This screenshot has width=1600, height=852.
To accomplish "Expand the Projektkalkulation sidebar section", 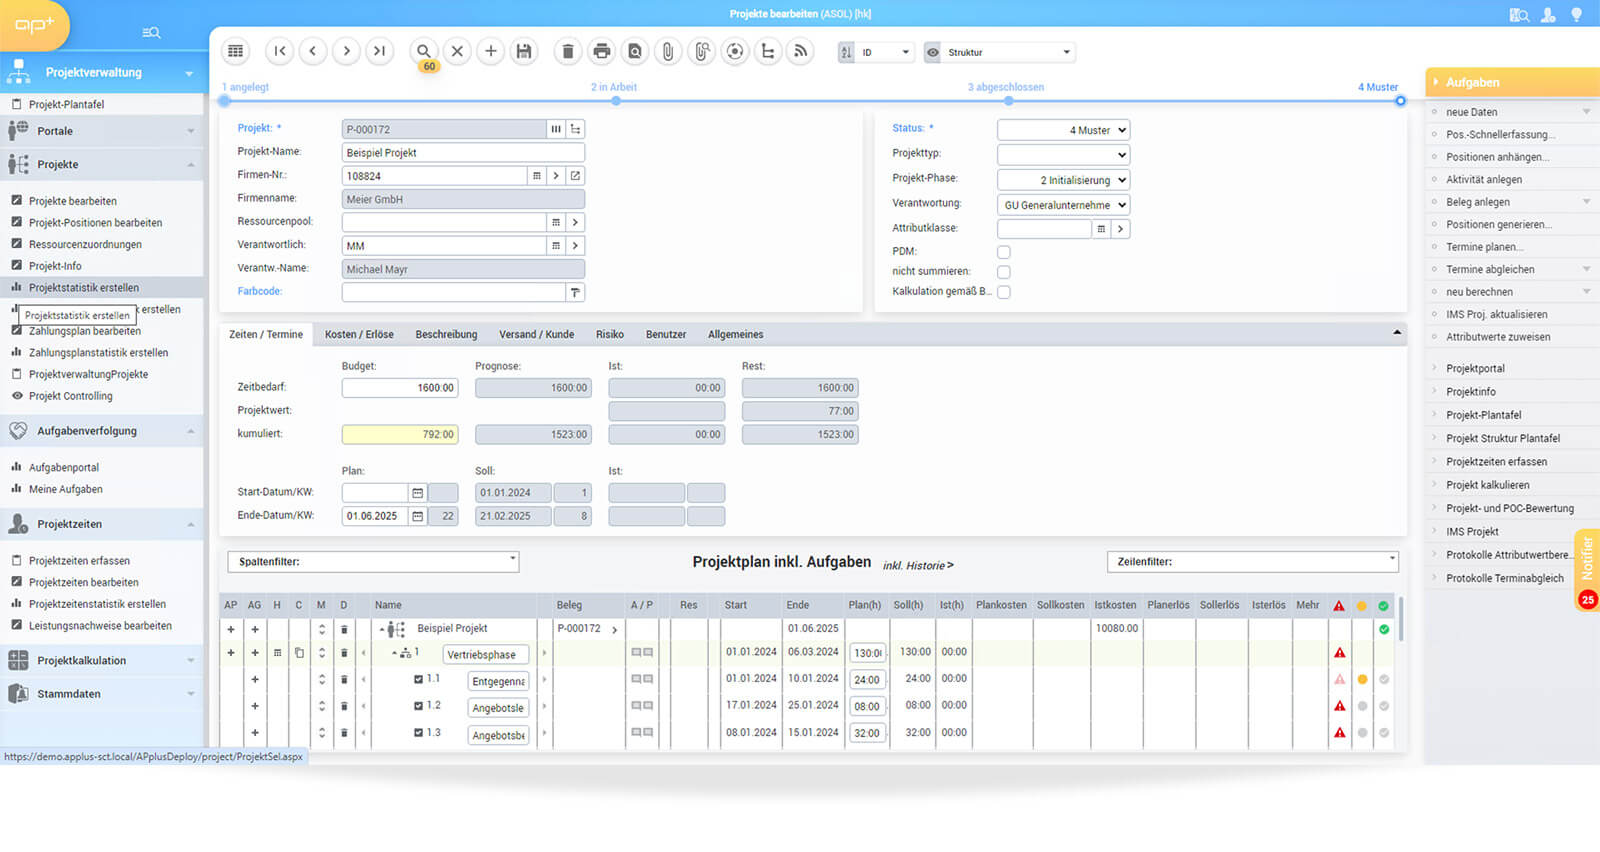I will 101,661.
